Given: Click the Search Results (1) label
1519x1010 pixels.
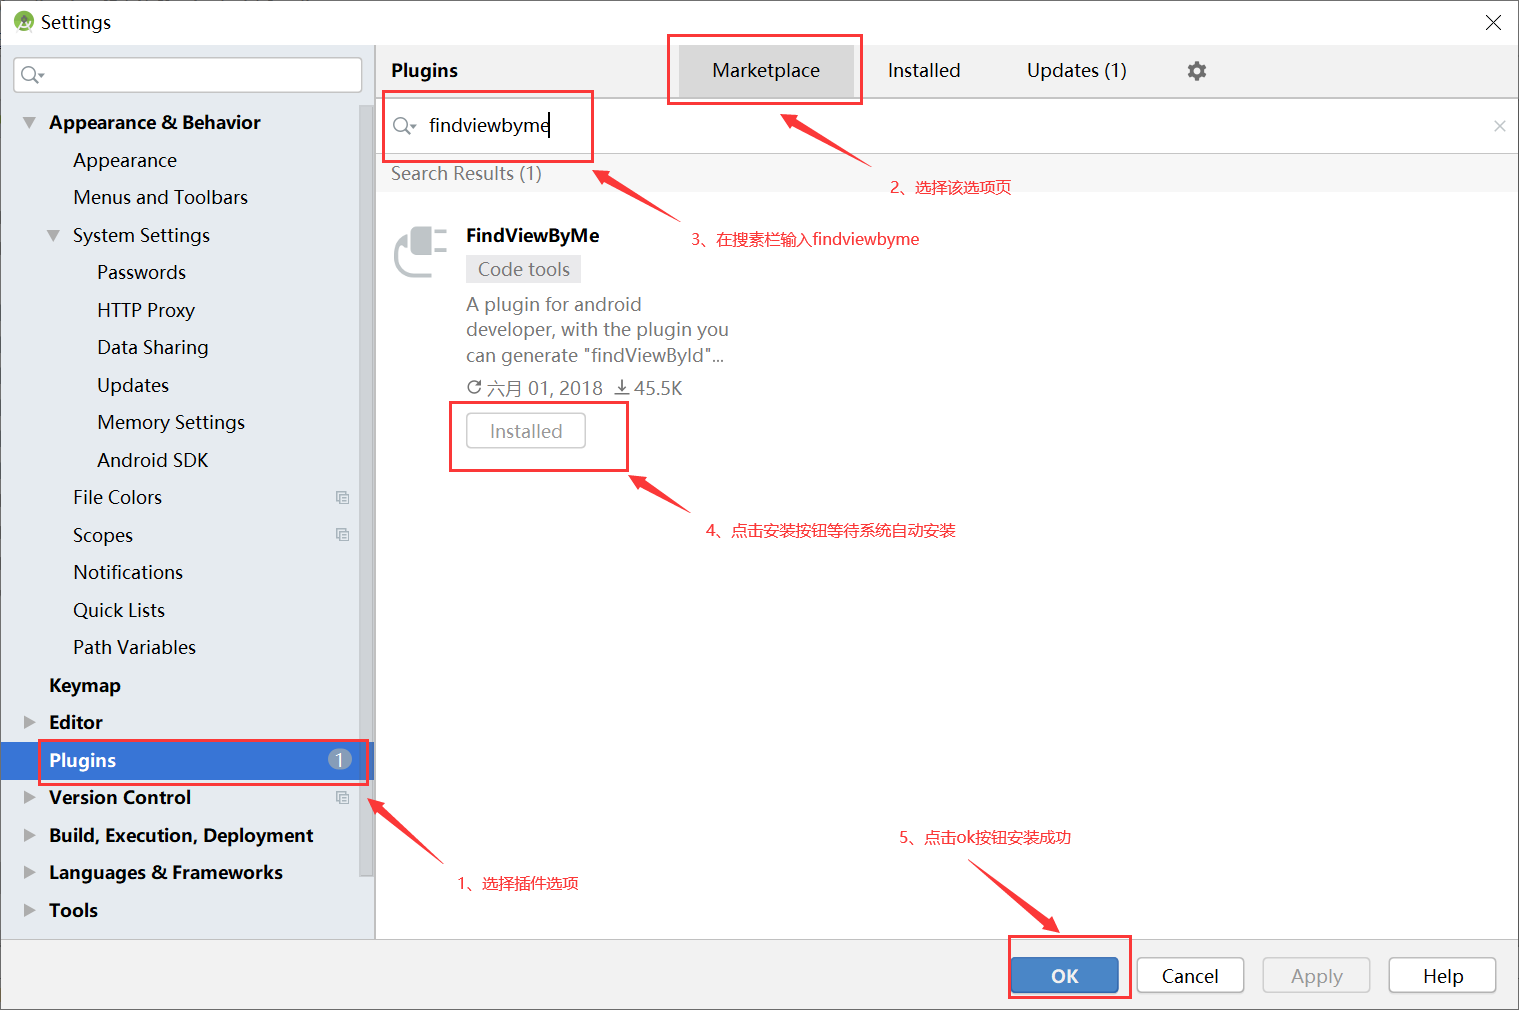Looking at the screenshot, I should 466,174.
